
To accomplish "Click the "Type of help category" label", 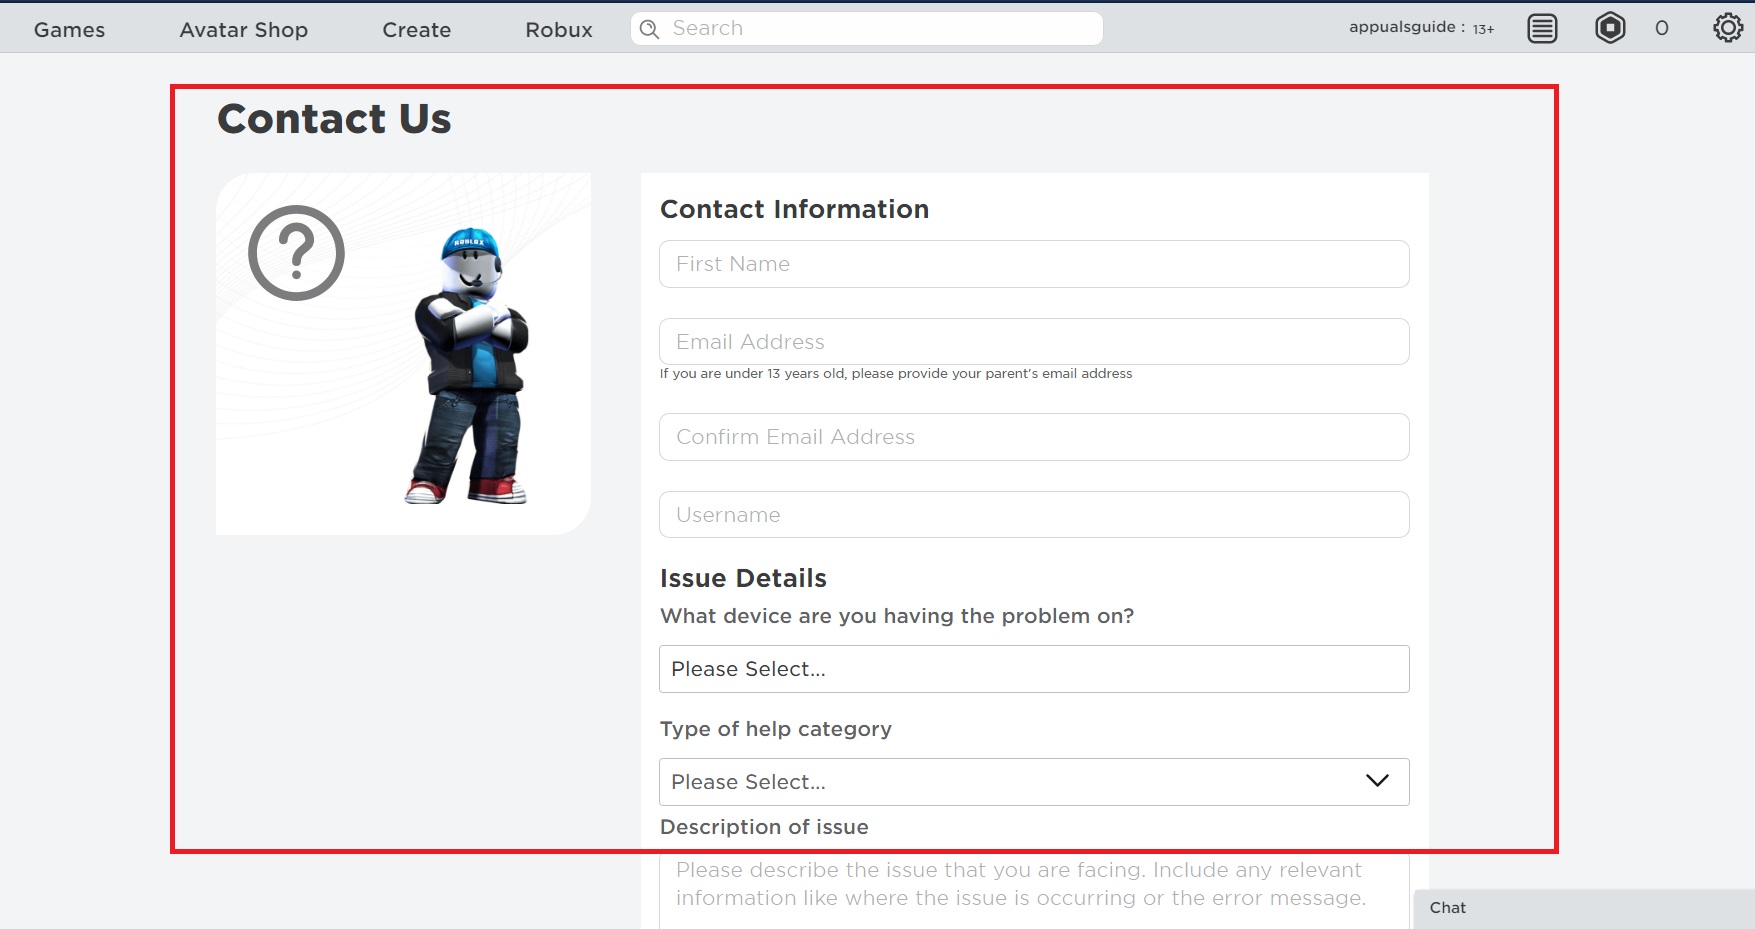I will coord(776,729).
